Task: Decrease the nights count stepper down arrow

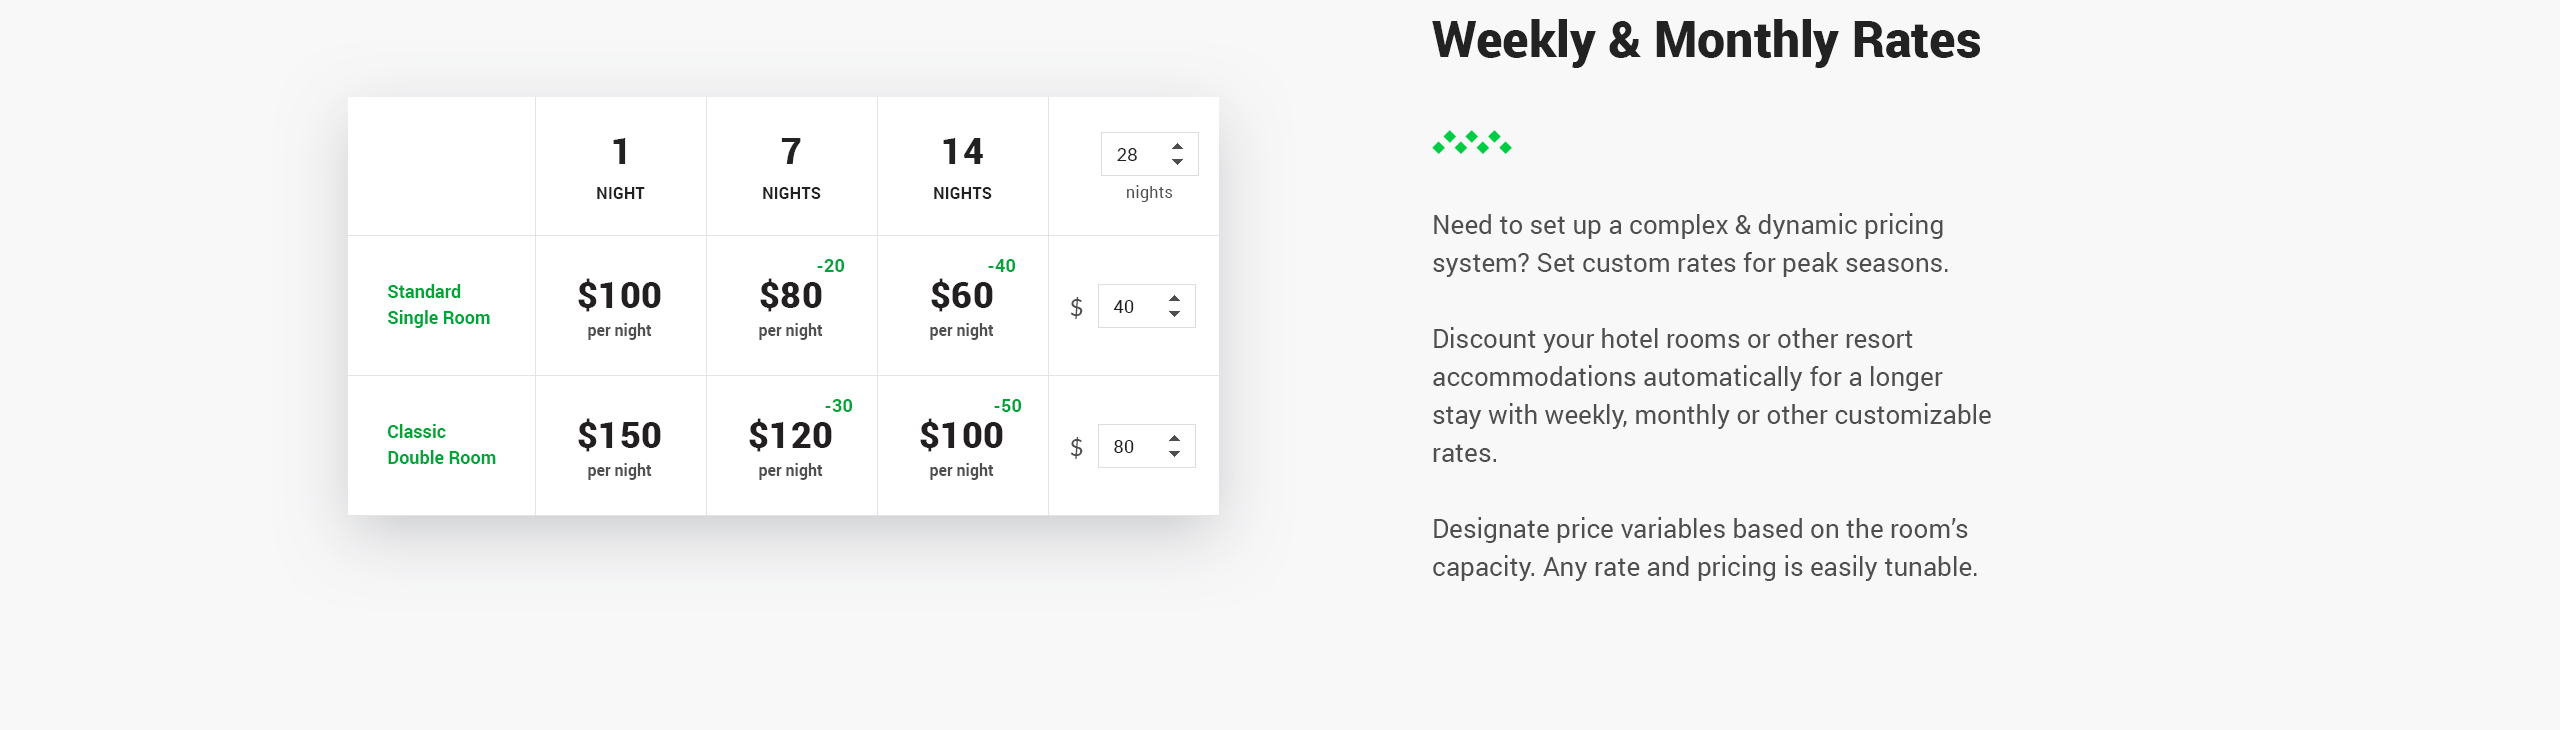Action: [1177, 162]
